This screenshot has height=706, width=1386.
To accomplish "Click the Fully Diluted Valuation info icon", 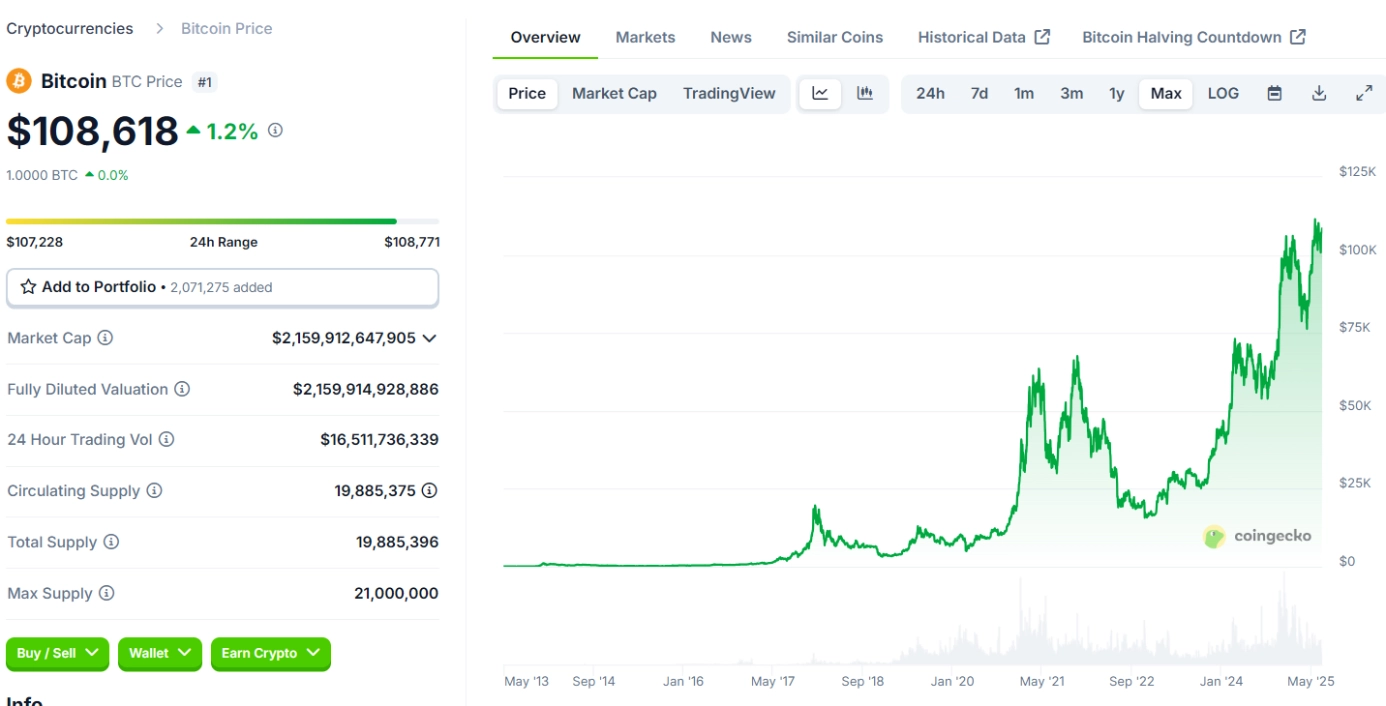I will [x=182, y=389].
